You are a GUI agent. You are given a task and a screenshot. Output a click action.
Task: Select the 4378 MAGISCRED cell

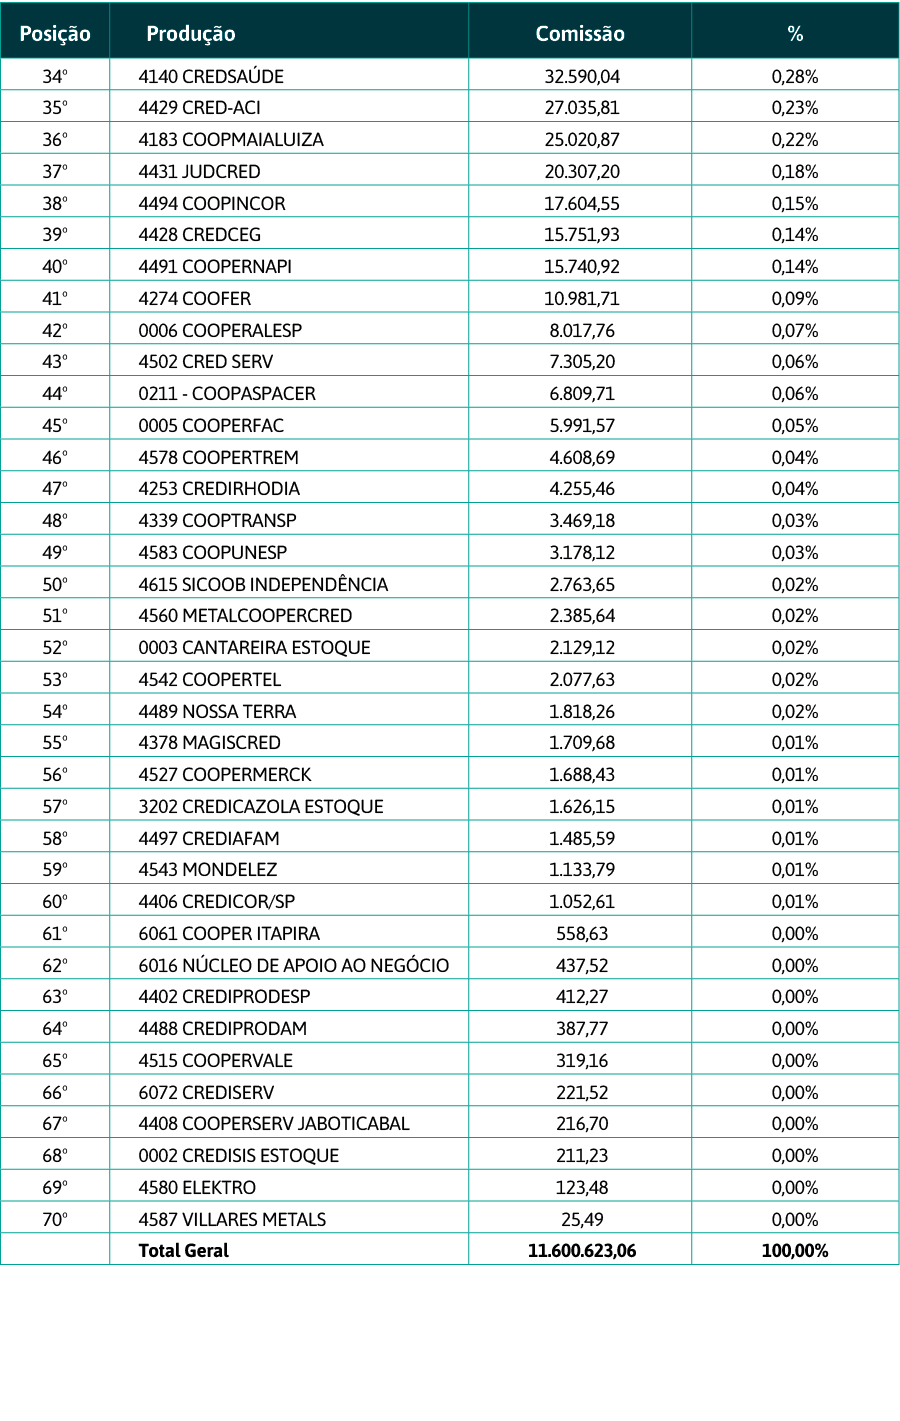pyautogui.click(x=210, y=743)
